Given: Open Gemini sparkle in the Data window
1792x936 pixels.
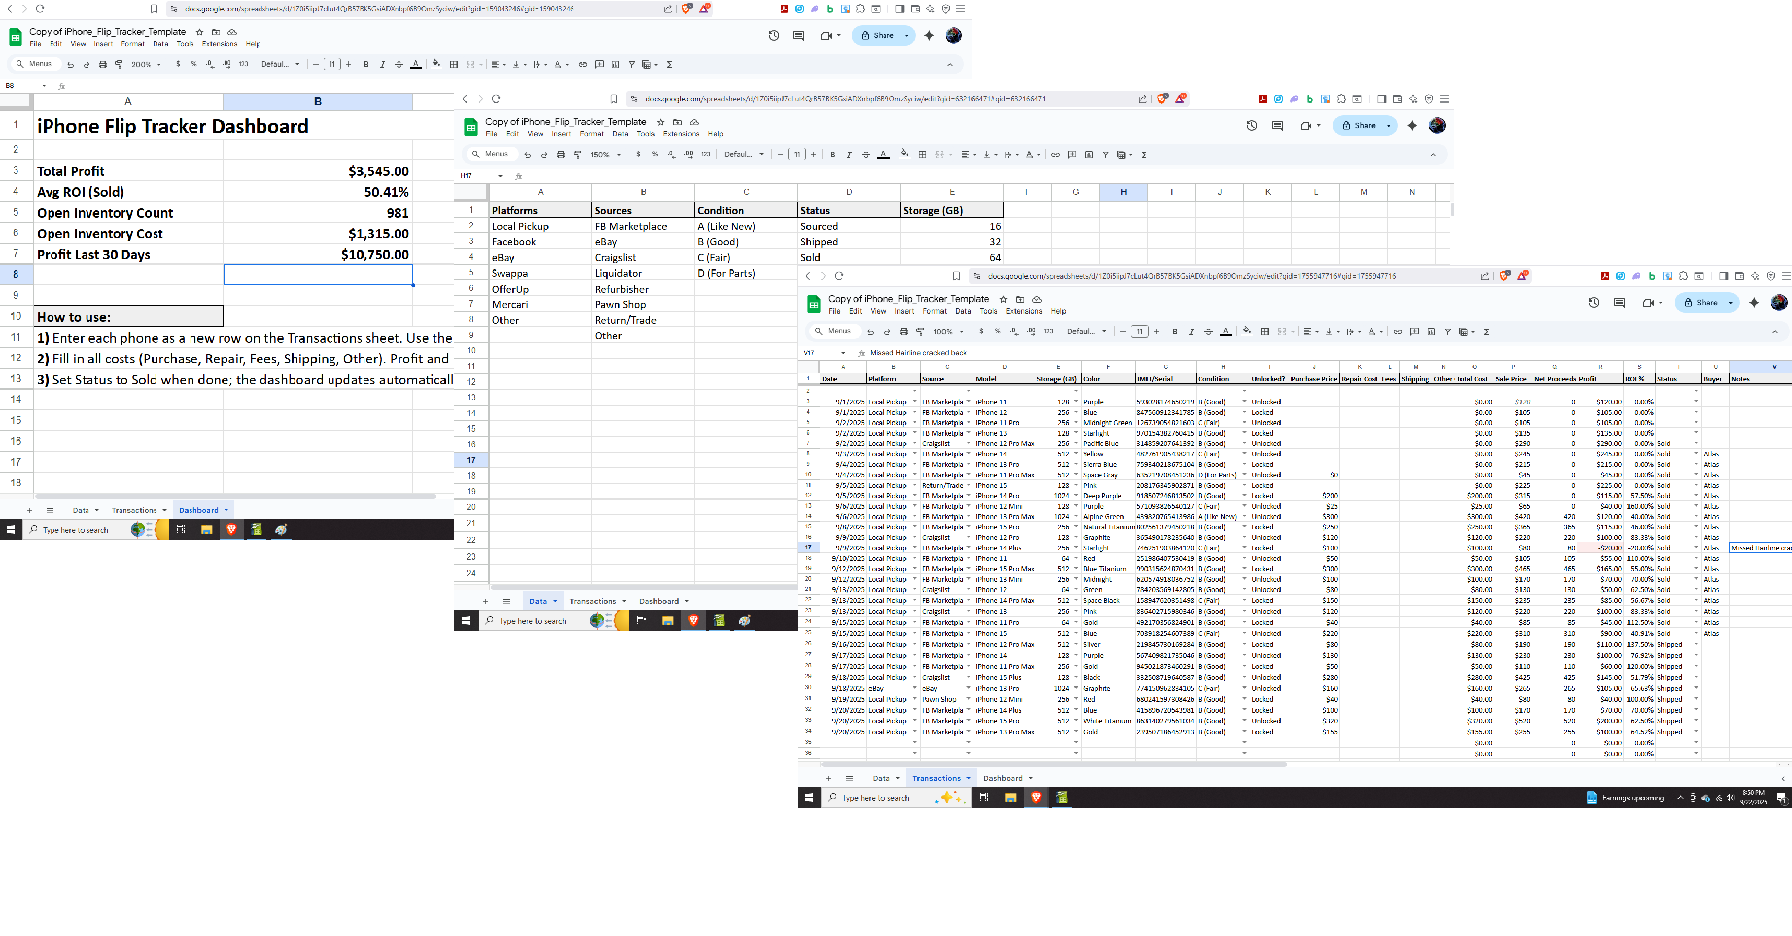Looking at the screenshot, I should click(1412, 125).
